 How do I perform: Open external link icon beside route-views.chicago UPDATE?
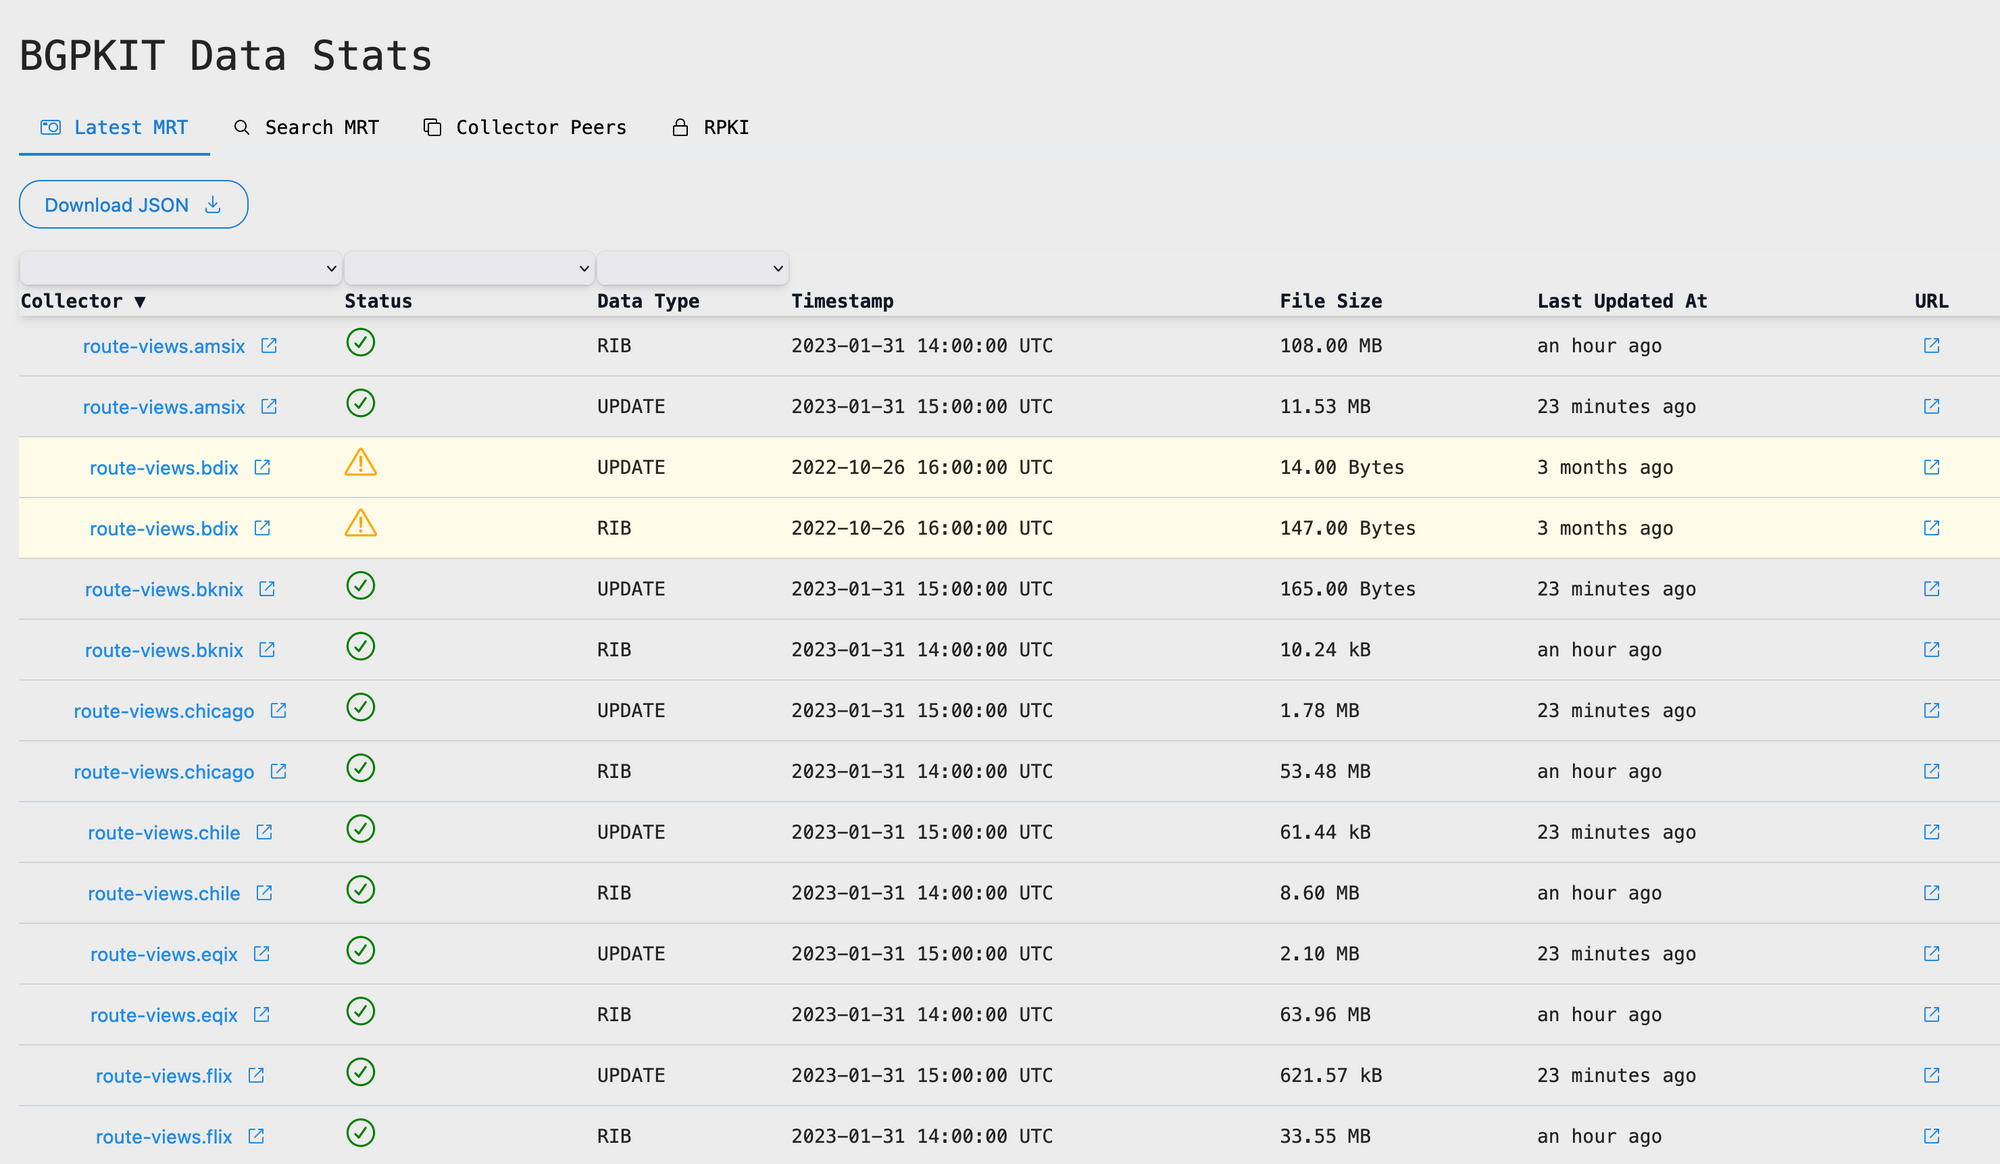point(278,710)
